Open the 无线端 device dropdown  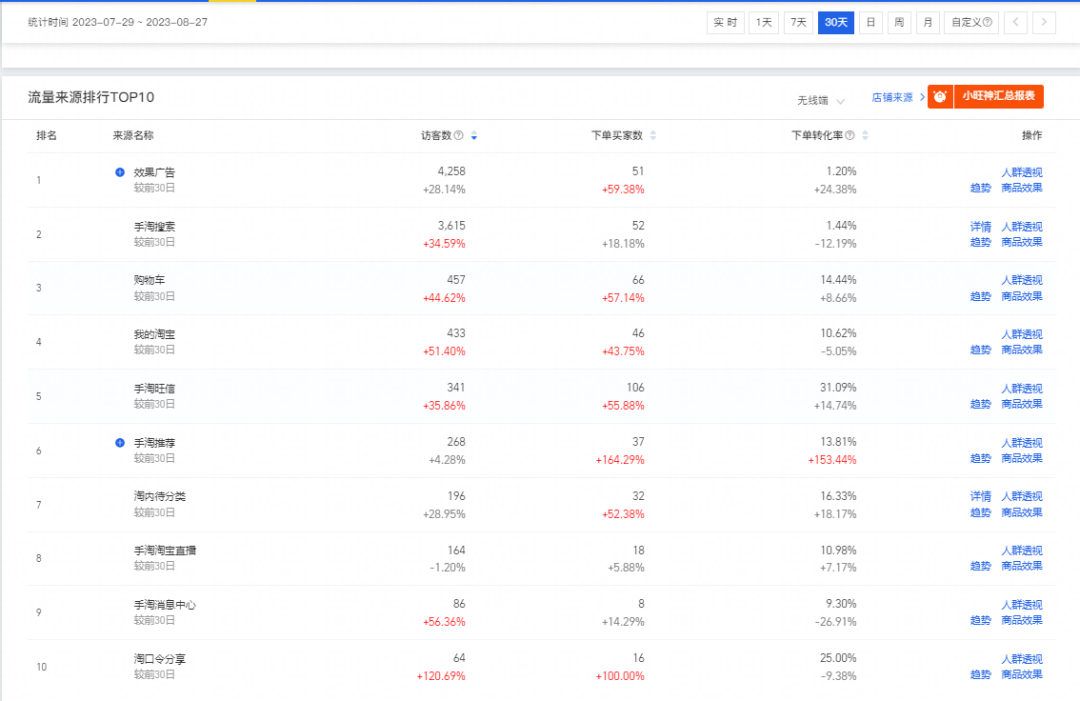tap(820, 100)
